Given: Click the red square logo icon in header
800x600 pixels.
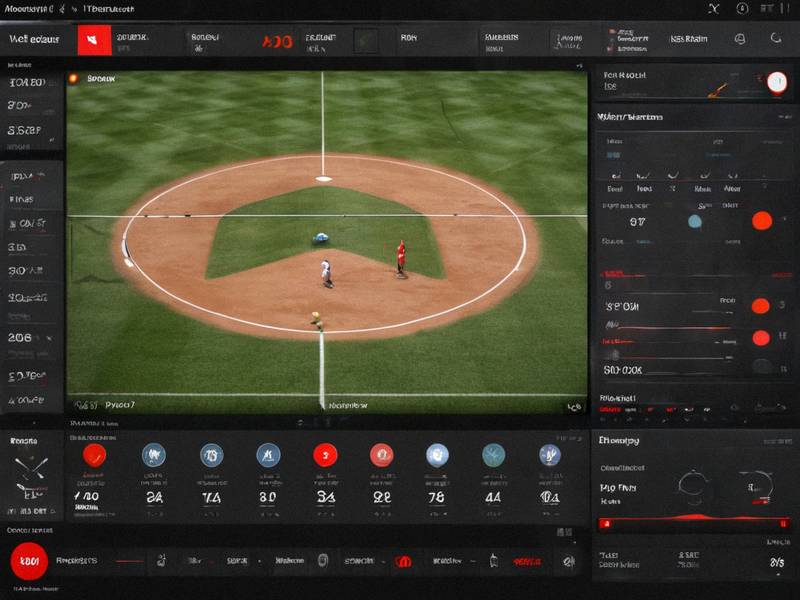Looking at the screenshot, I should (94, 39).
